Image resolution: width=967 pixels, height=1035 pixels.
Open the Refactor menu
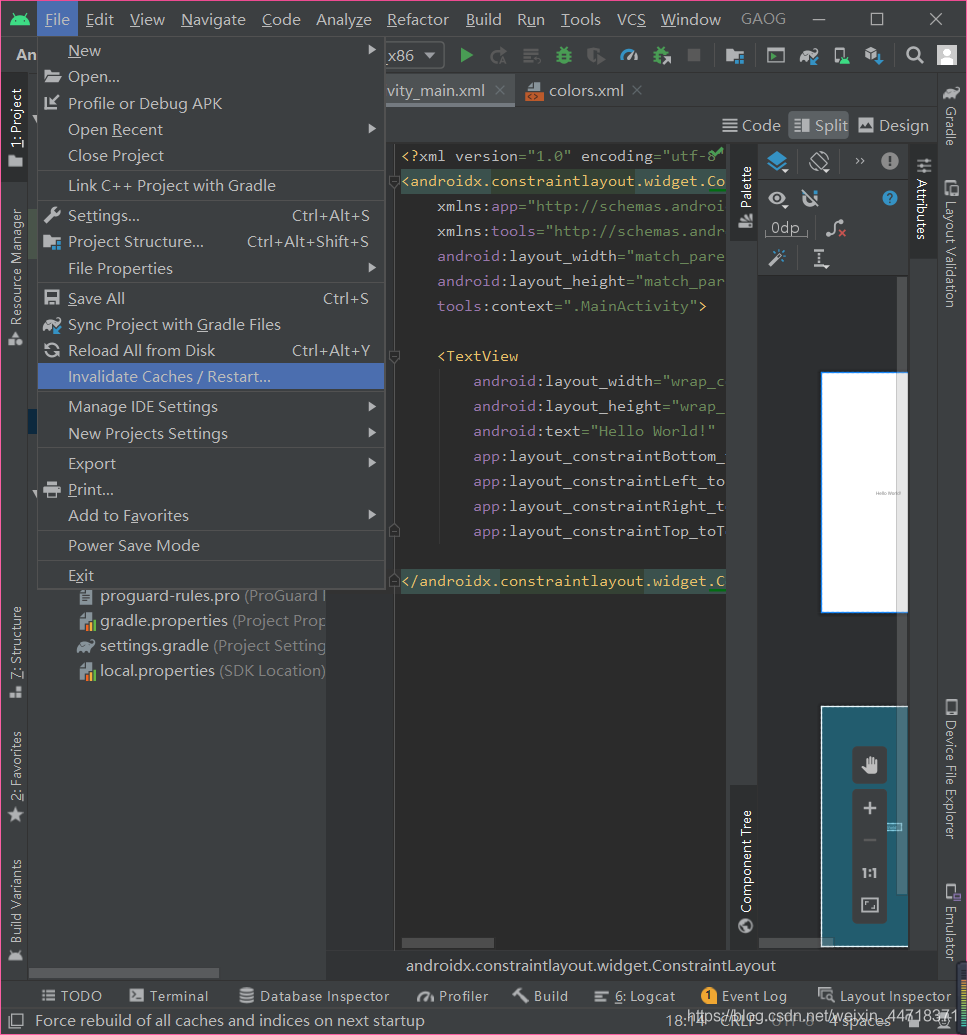click(417, 19)
